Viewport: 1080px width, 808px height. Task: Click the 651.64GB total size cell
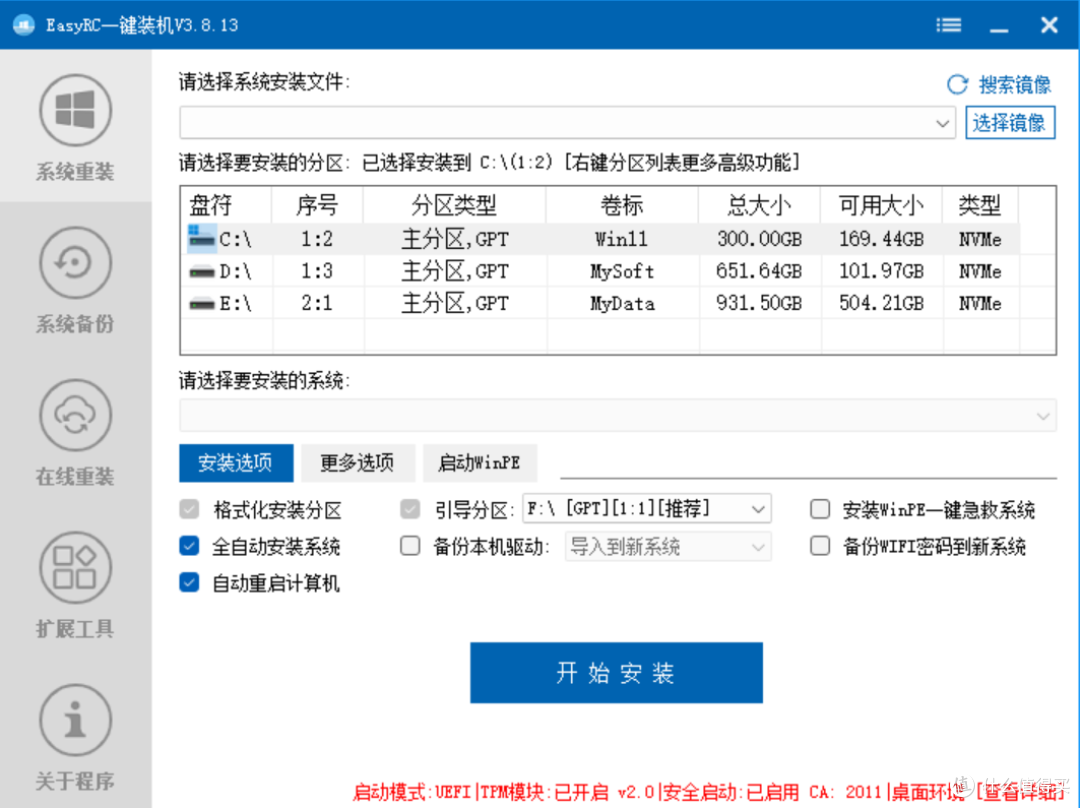tap(759, 271)
